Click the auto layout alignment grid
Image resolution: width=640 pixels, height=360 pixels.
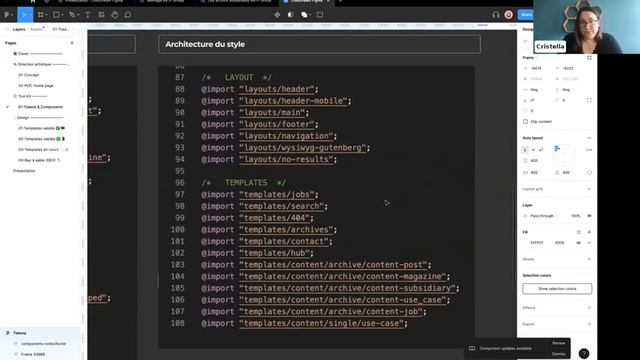coord(564,155)
